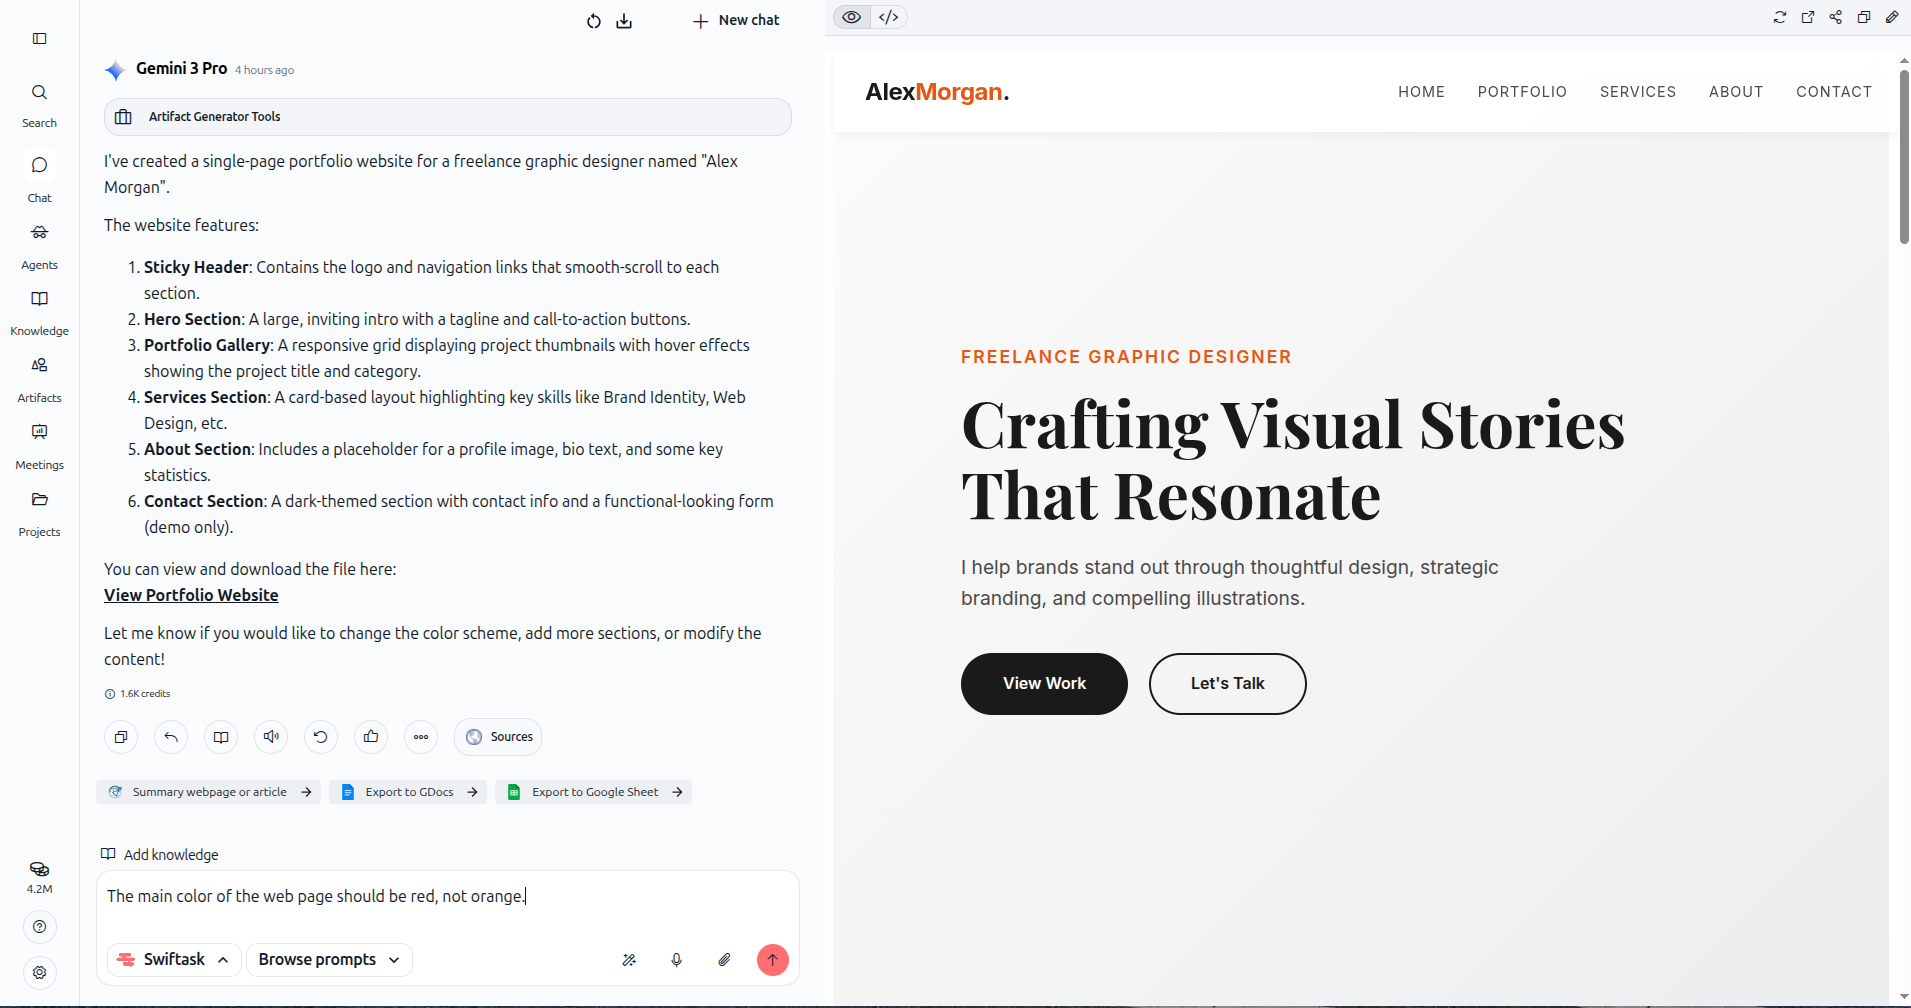Click the magic wand enhance prompt icon
This screenshot has height=1008, width=1911.
(629, 960)
